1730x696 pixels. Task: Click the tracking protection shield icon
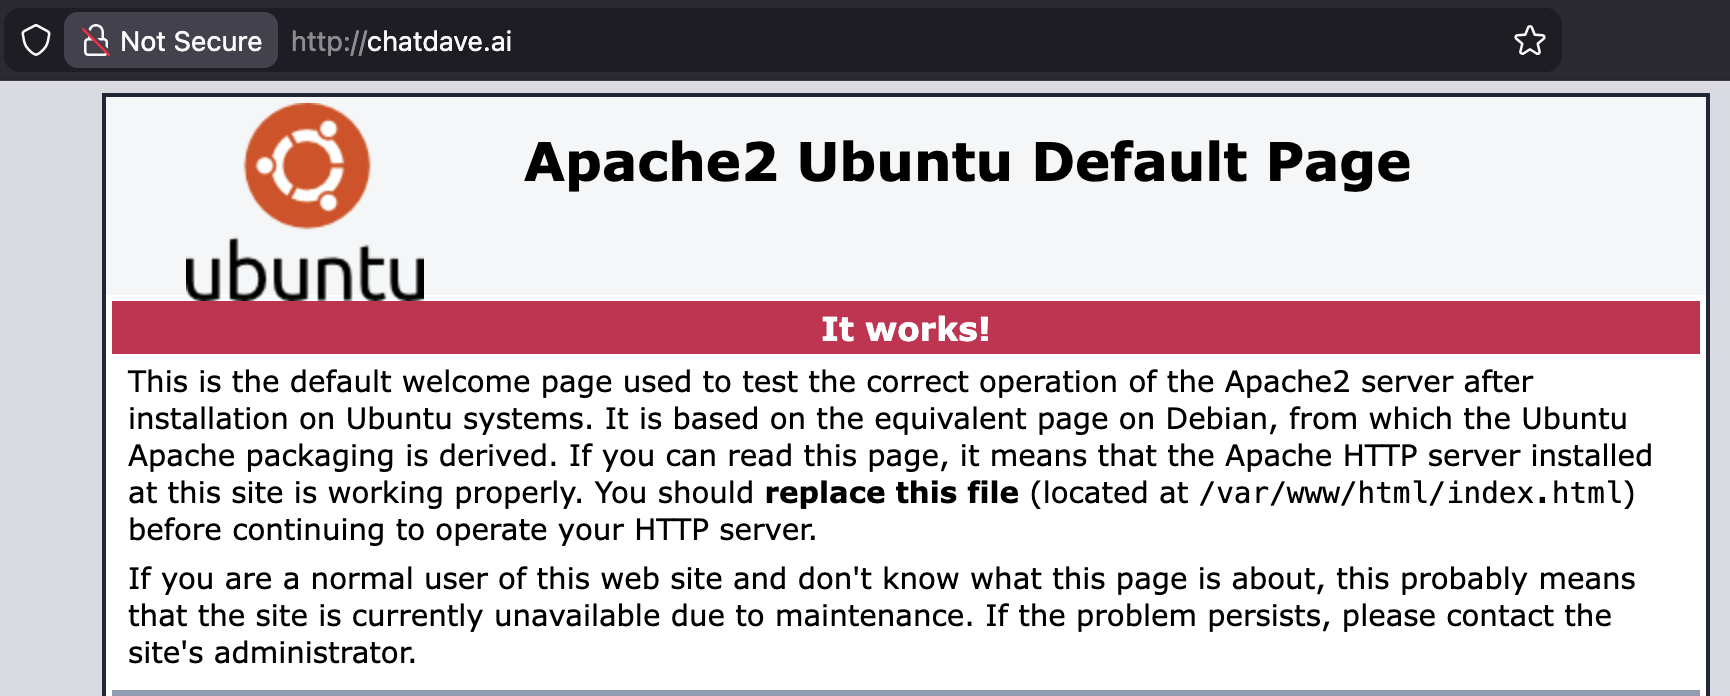tap(36, 41)
